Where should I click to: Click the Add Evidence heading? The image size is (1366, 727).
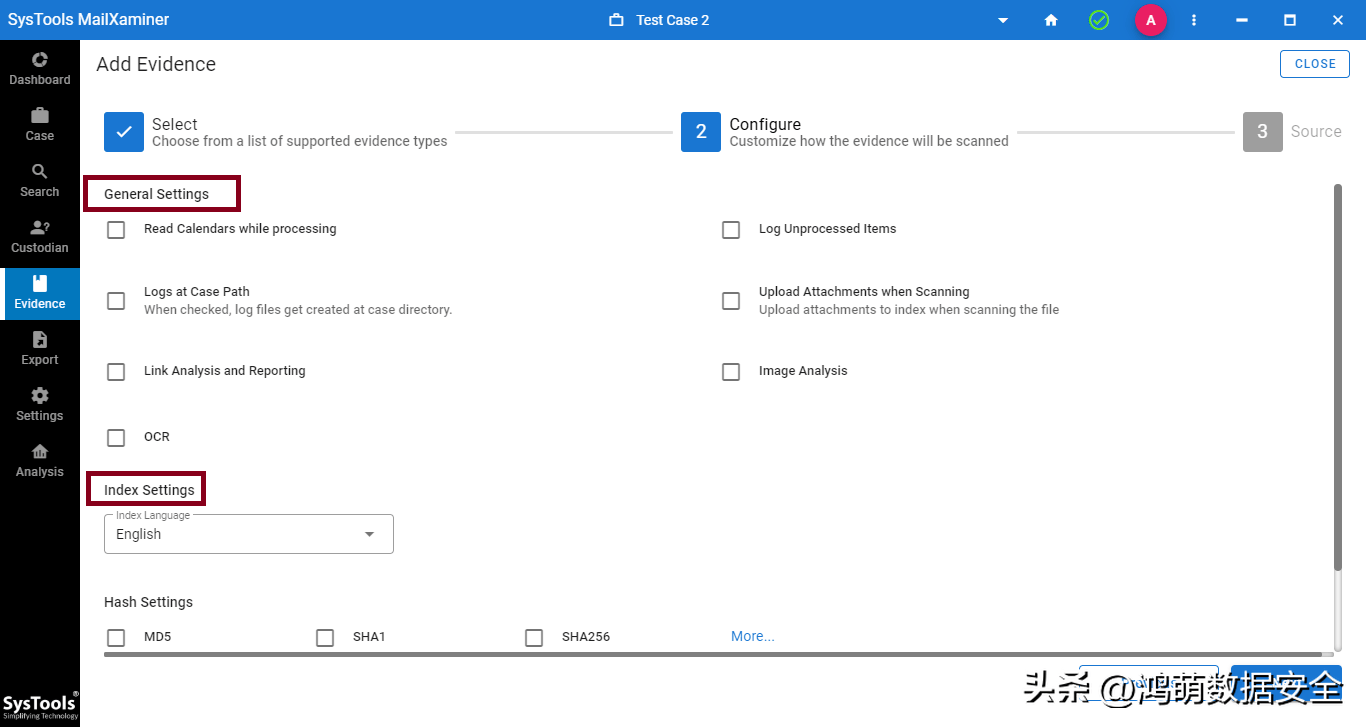click(156, 64)
